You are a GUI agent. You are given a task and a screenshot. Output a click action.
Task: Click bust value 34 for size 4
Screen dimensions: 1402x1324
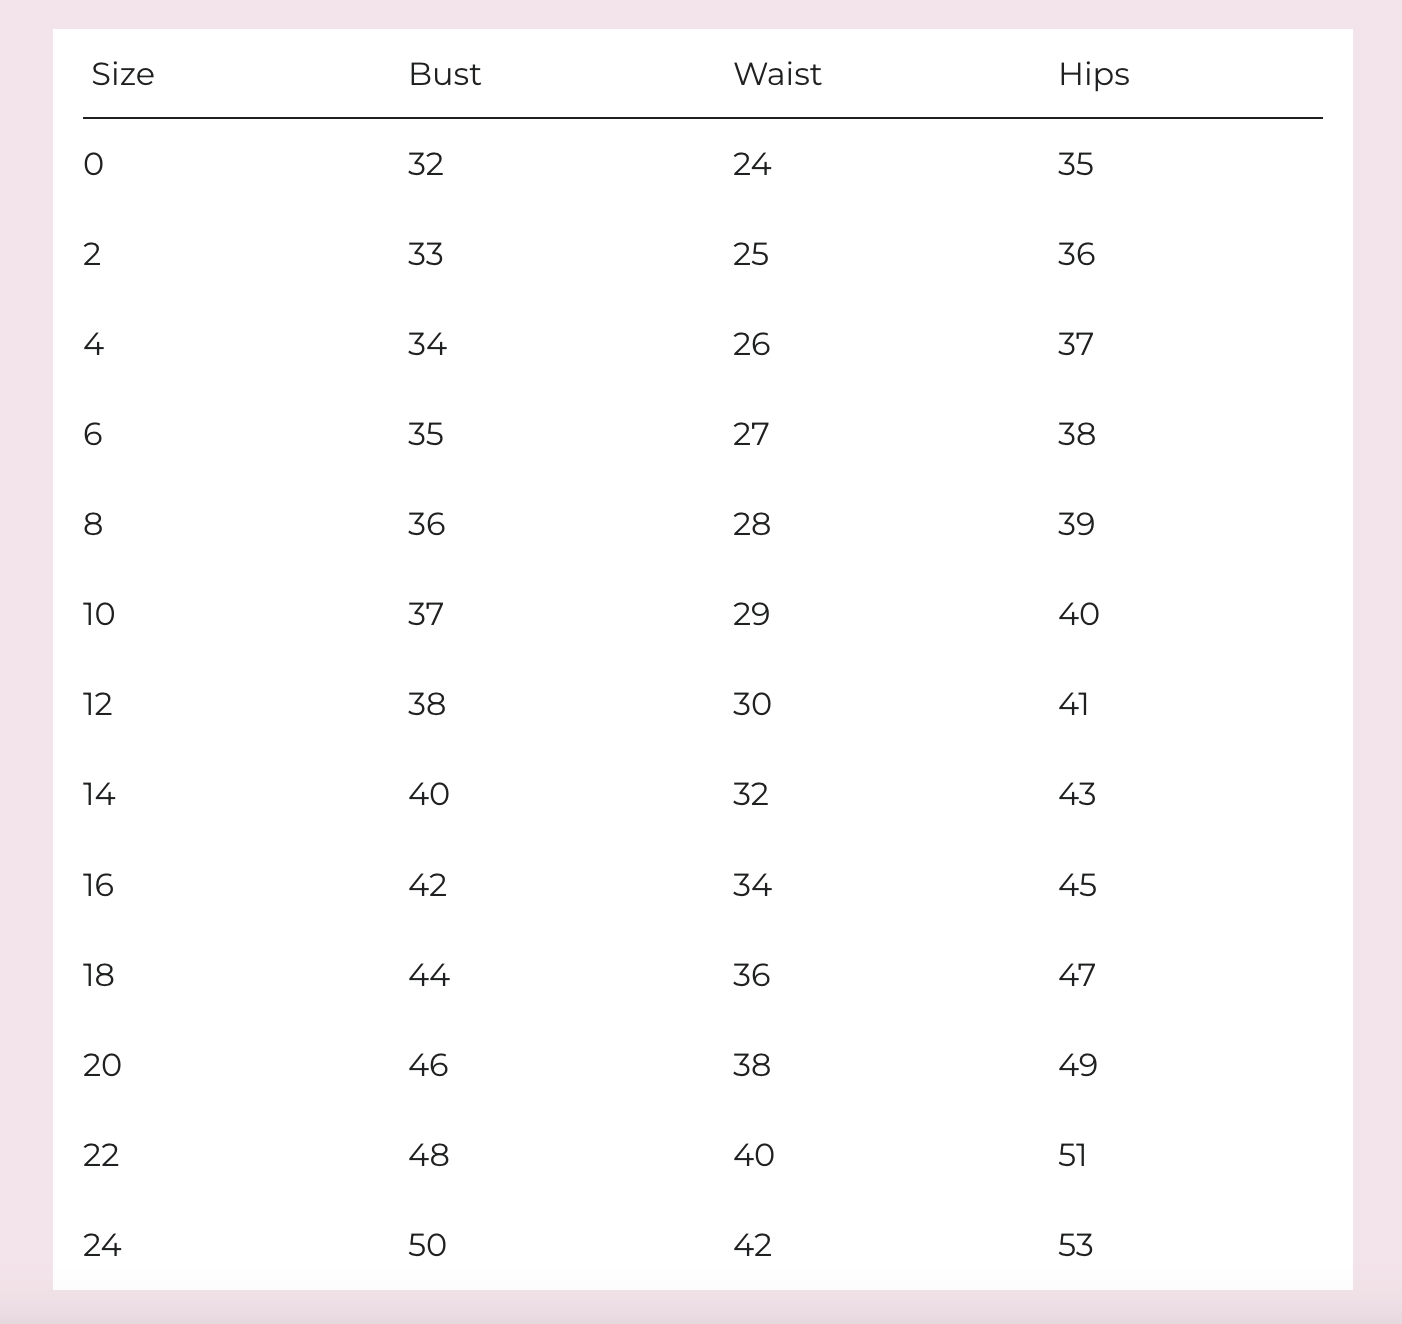tap(427, 344)
